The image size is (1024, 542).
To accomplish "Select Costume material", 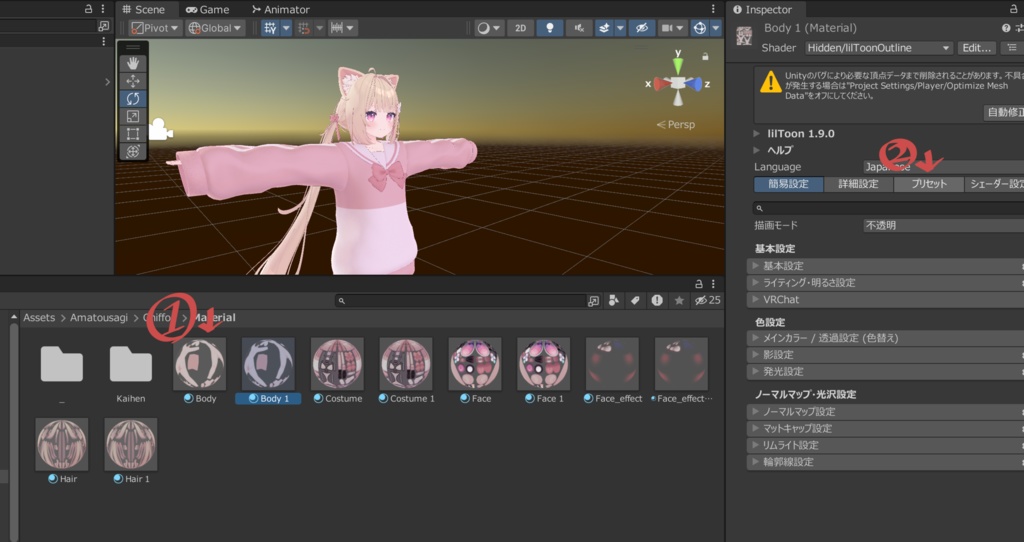I will 337,370.
